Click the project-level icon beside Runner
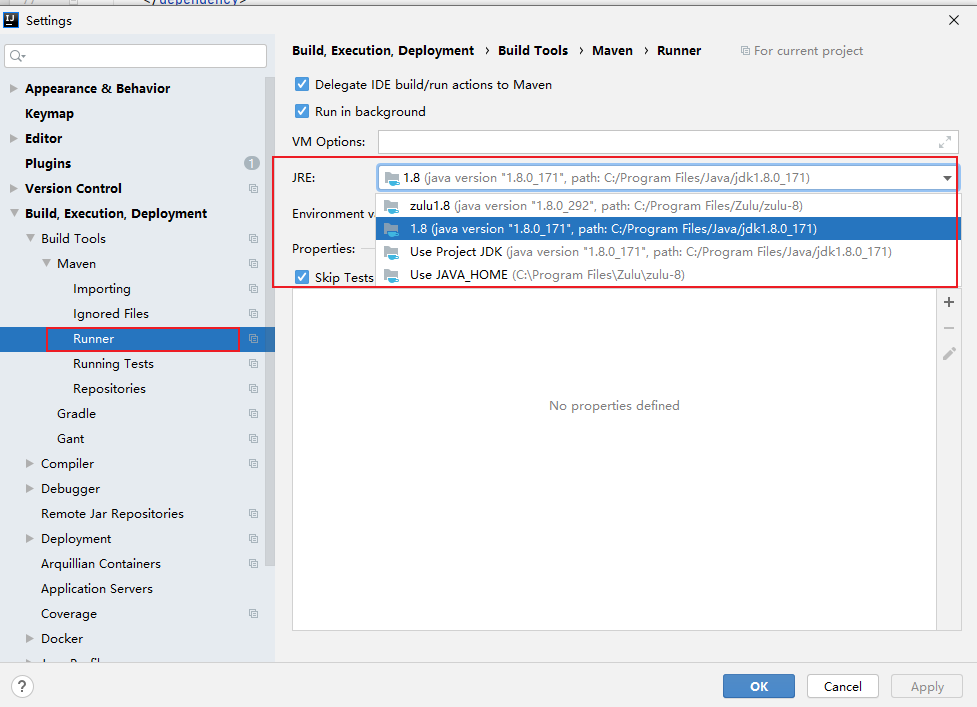Viewport: 977px width, 707px height. point(254,338)
